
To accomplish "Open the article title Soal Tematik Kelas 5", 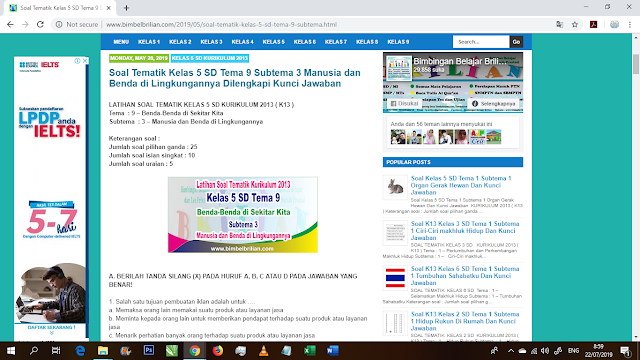I will (235, 78).
